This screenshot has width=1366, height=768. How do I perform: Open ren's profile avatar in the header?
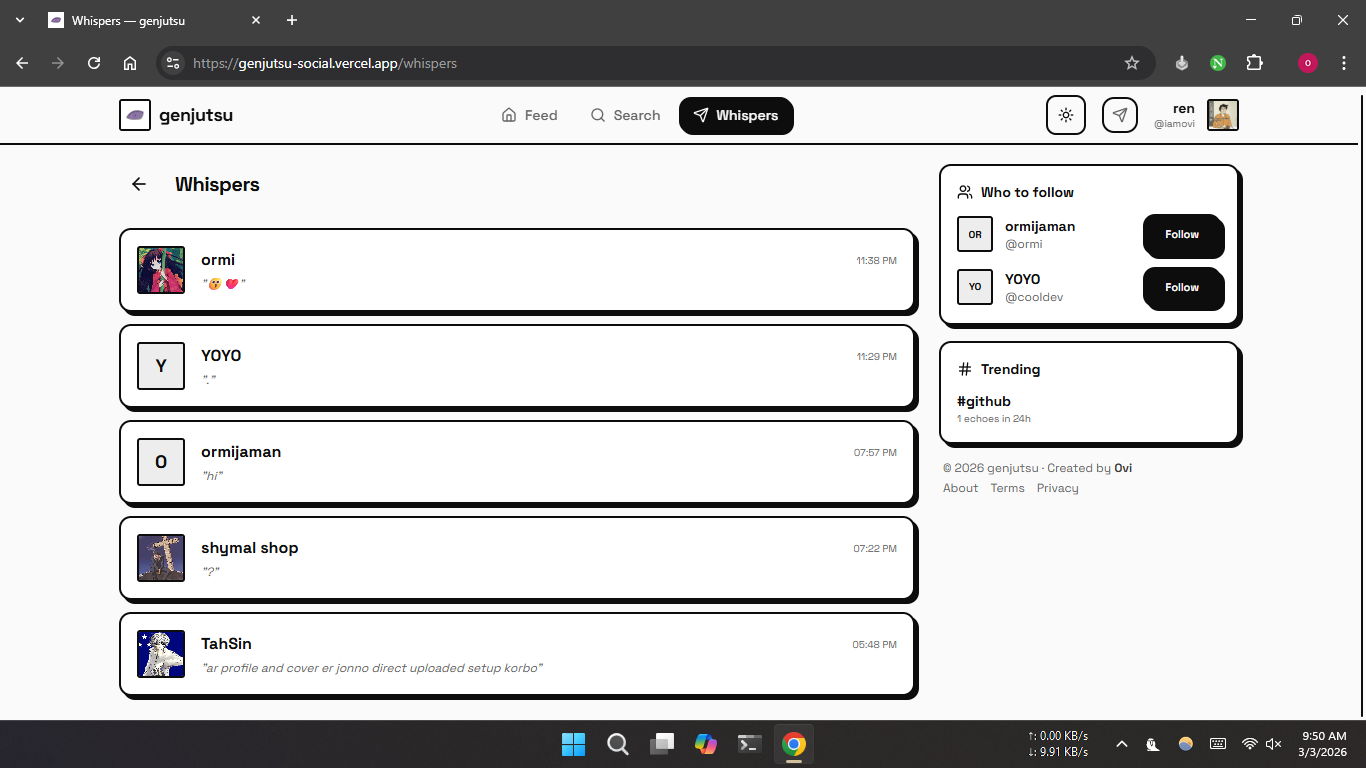click(x=1223, y=115)
